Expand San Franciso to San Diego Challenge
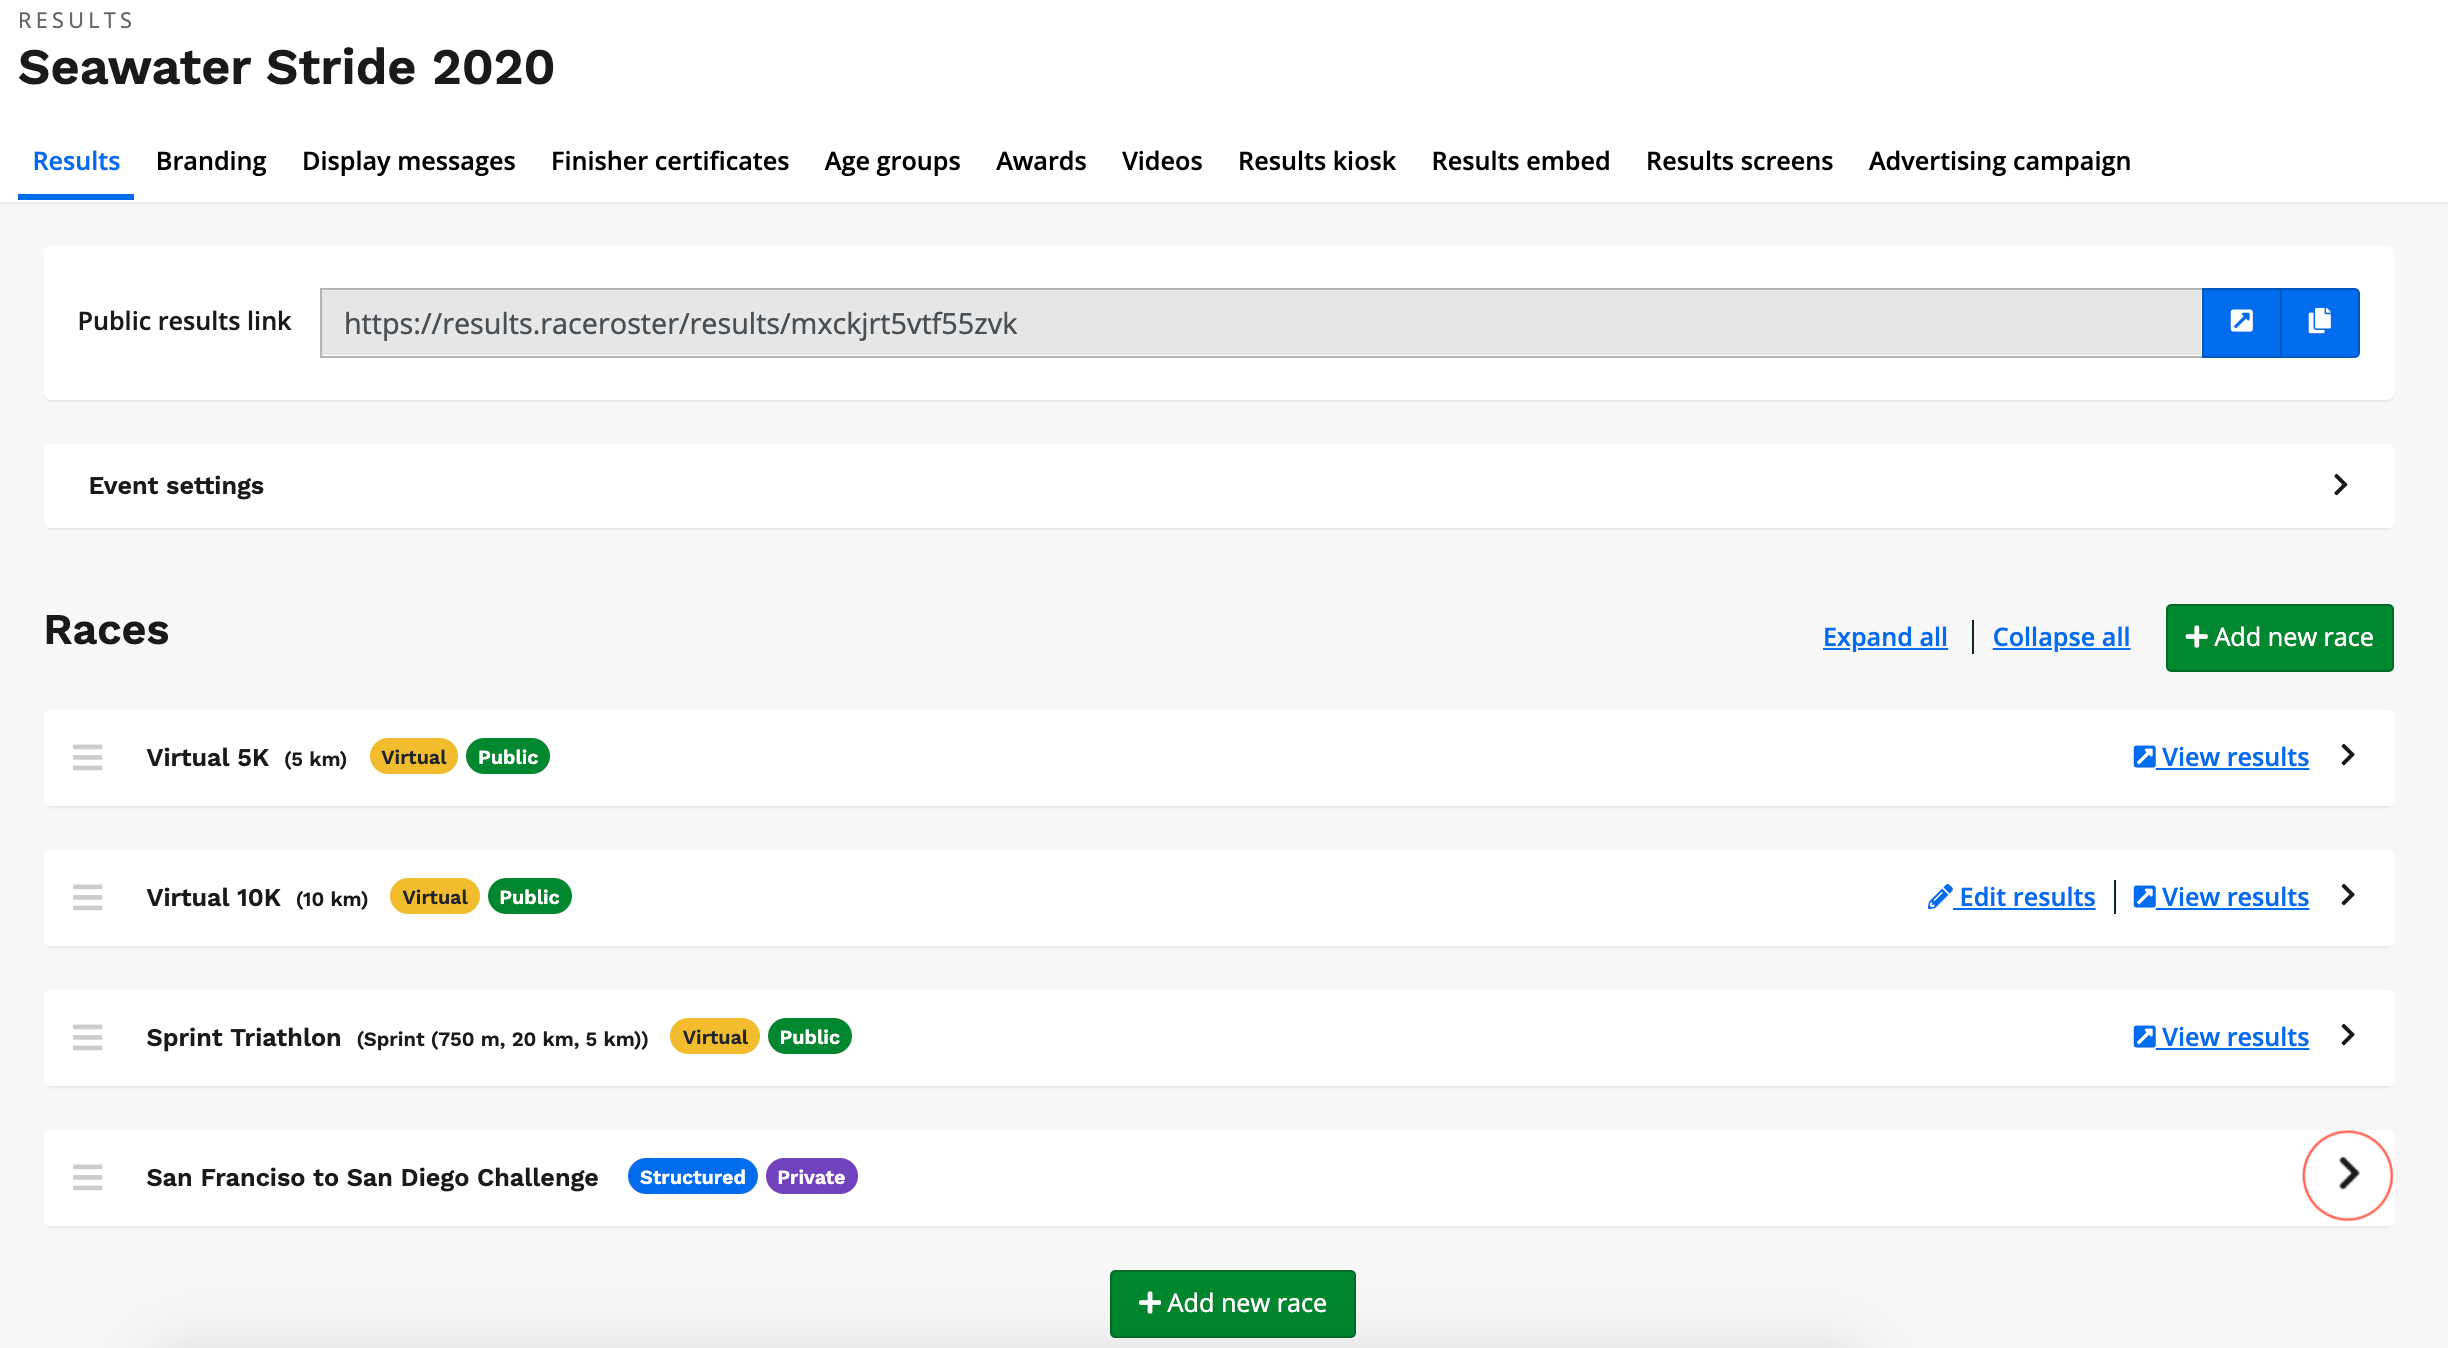Viewport: 2448px width, 1348px height. (x=2348, y=1174)
